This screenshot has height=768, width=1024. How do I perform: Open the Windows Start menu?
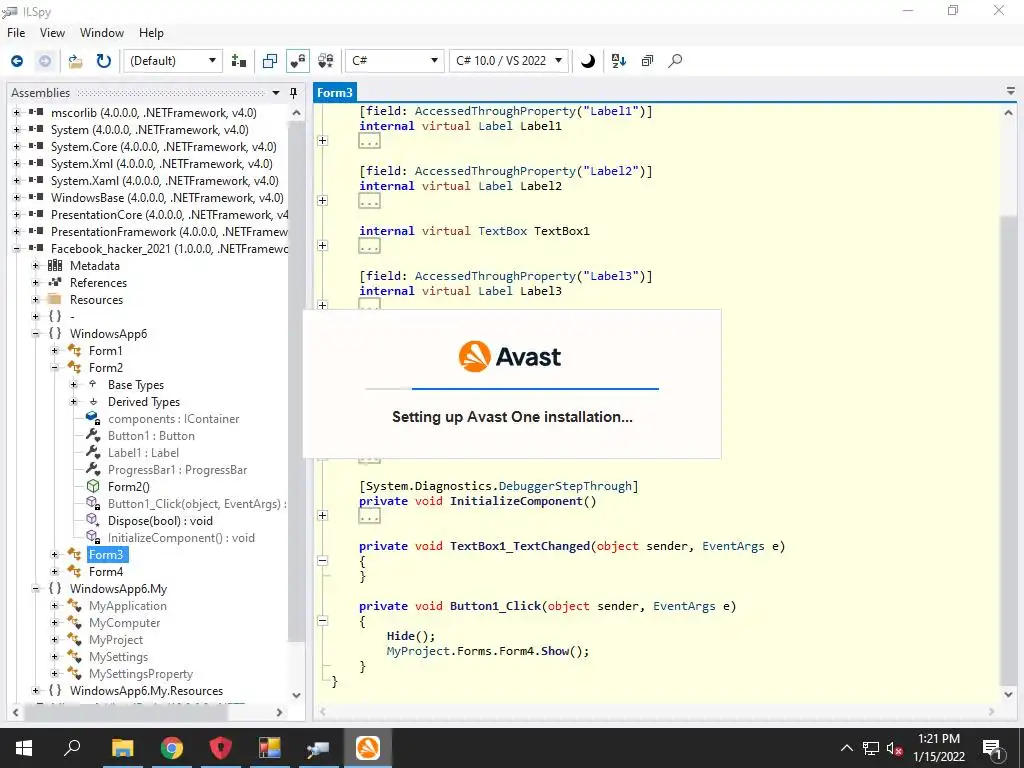pyautogui.click(x=24, y=748)
